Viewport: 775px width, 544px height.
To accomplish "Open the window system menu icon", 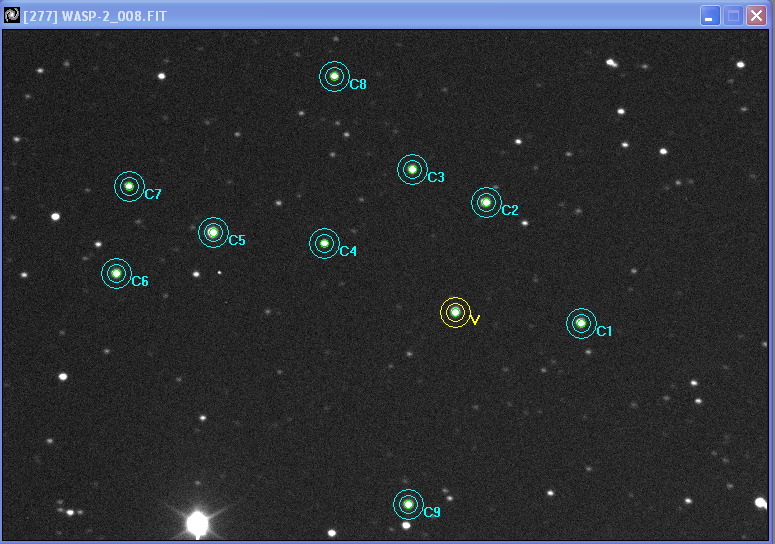I will tap(12, 15).
